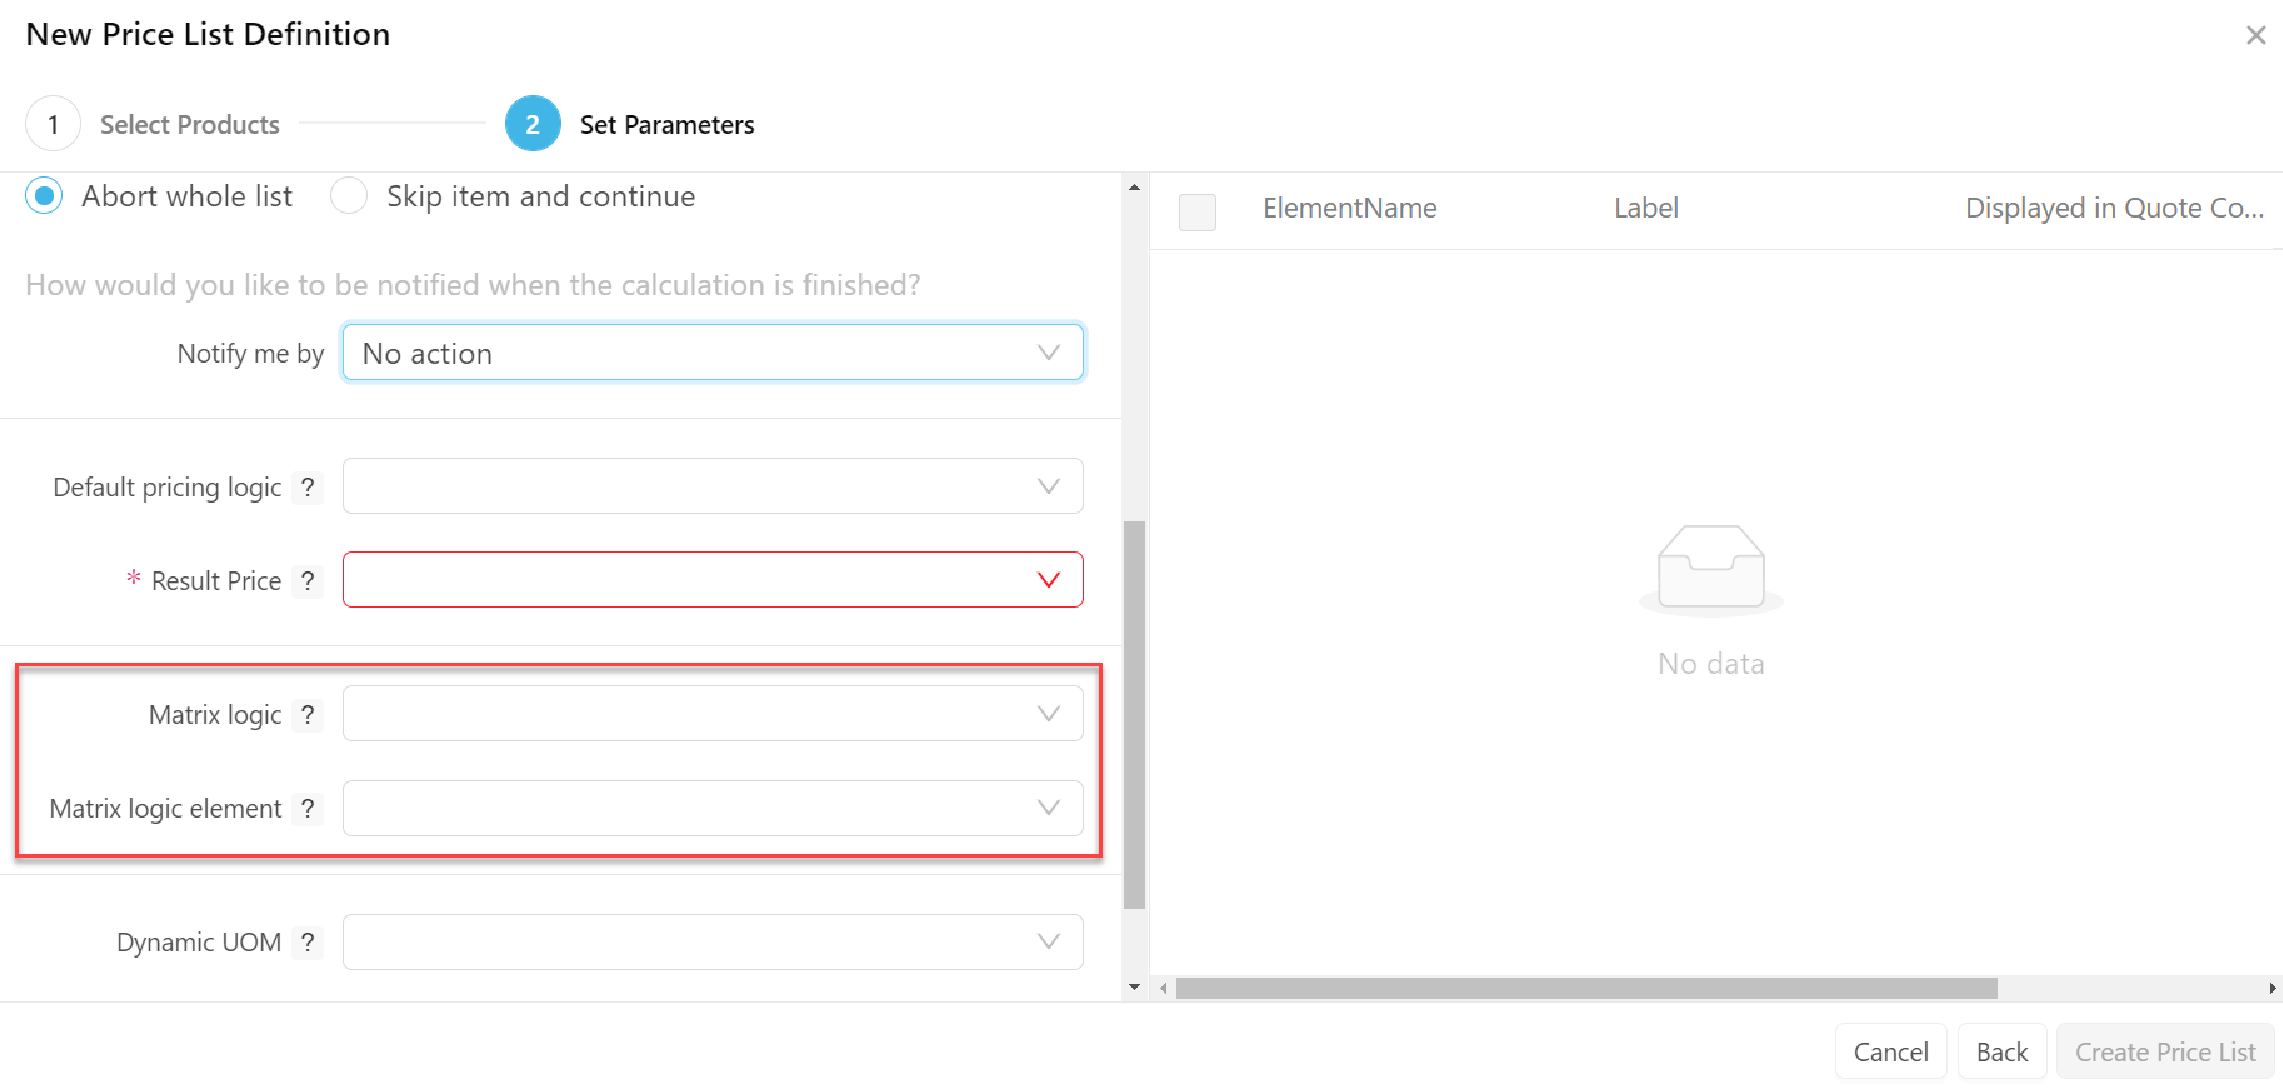This screenshot has height=1091, width=2283.
Task: Select Skip item and continue option
Action: tap(349, 196)
